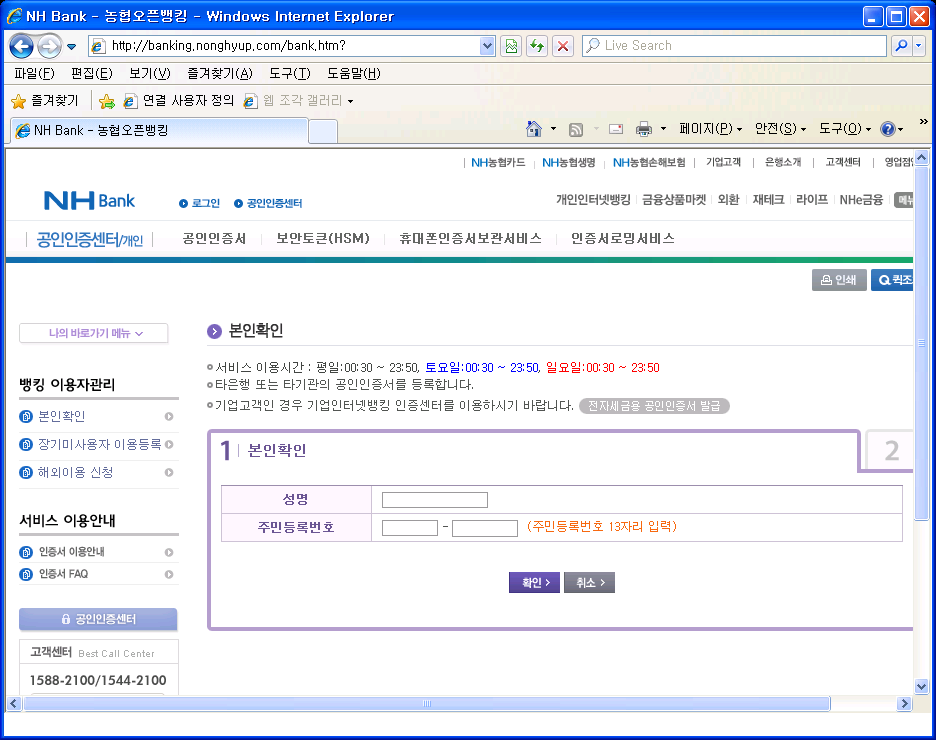Open the 고객센터 top link
The height and width of the screenshot is (740, 936).
click(842, 162)
